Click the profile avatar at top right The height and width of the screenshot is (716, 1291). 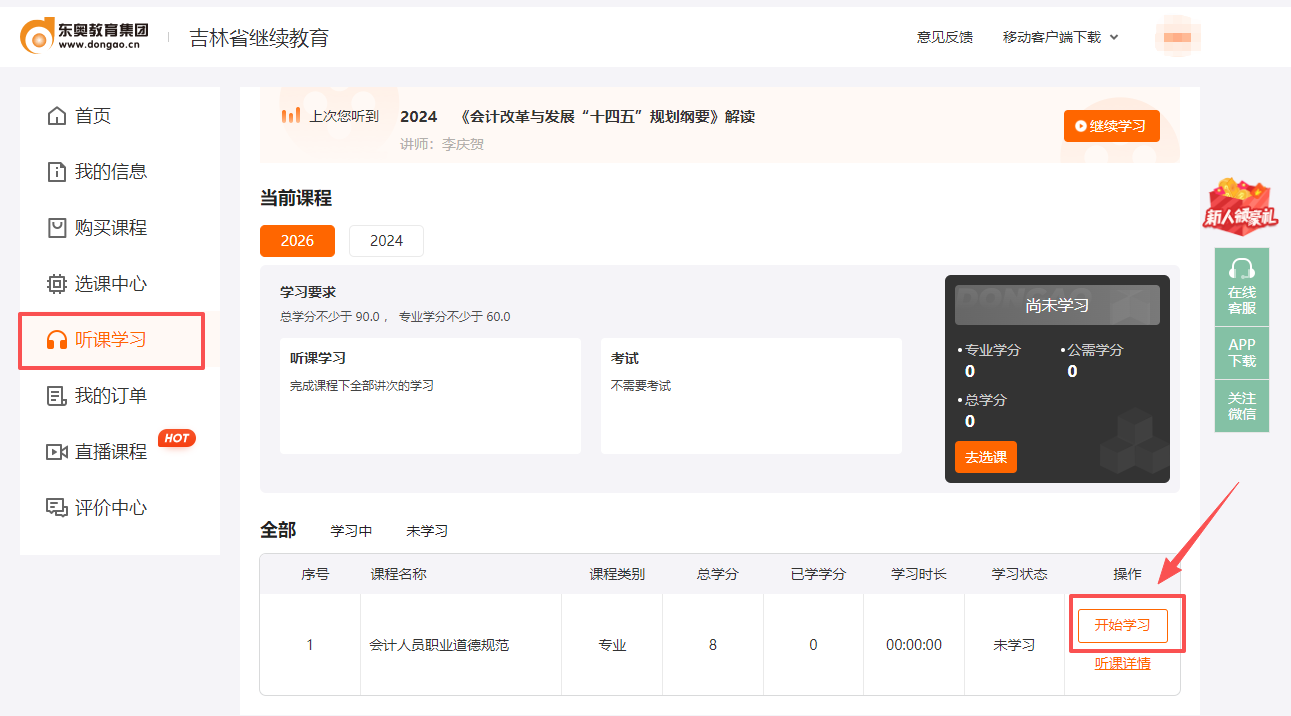pyautogui.click(x=1177, y=35)
